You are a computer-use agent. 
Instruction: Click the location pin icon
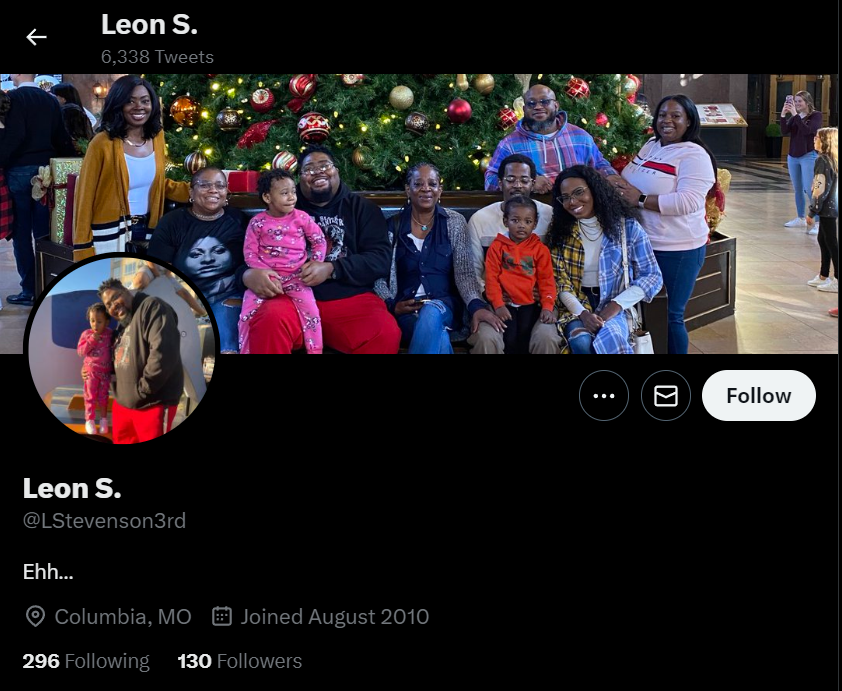point(35,616)
